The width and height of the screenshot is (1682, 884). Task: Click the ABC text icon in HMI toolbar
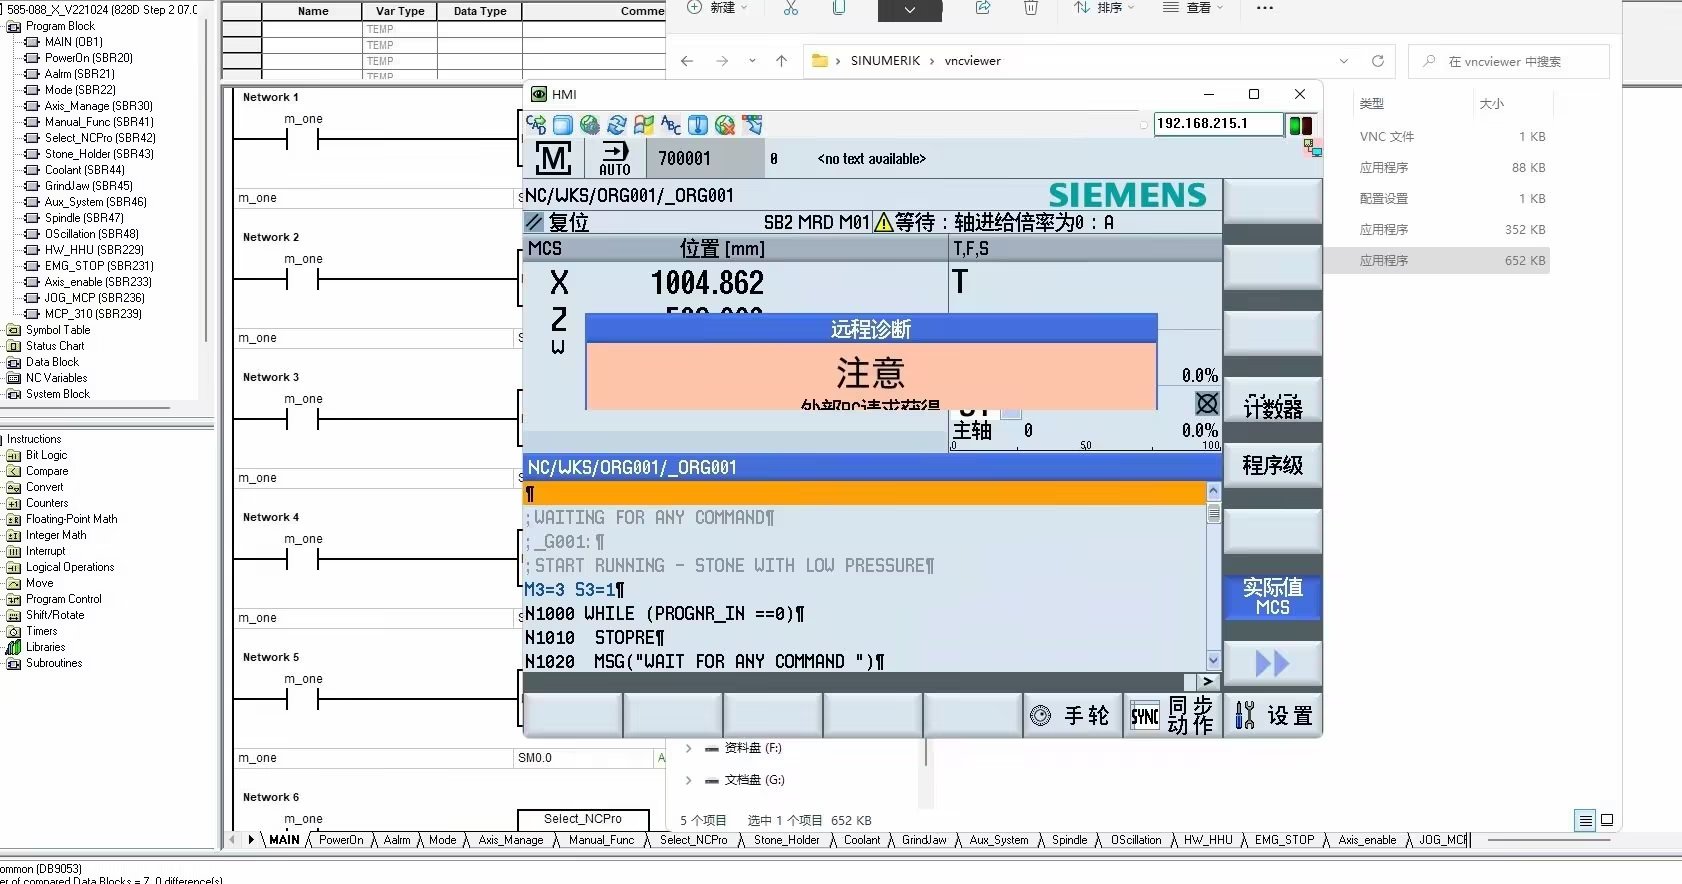pos(671,125)
